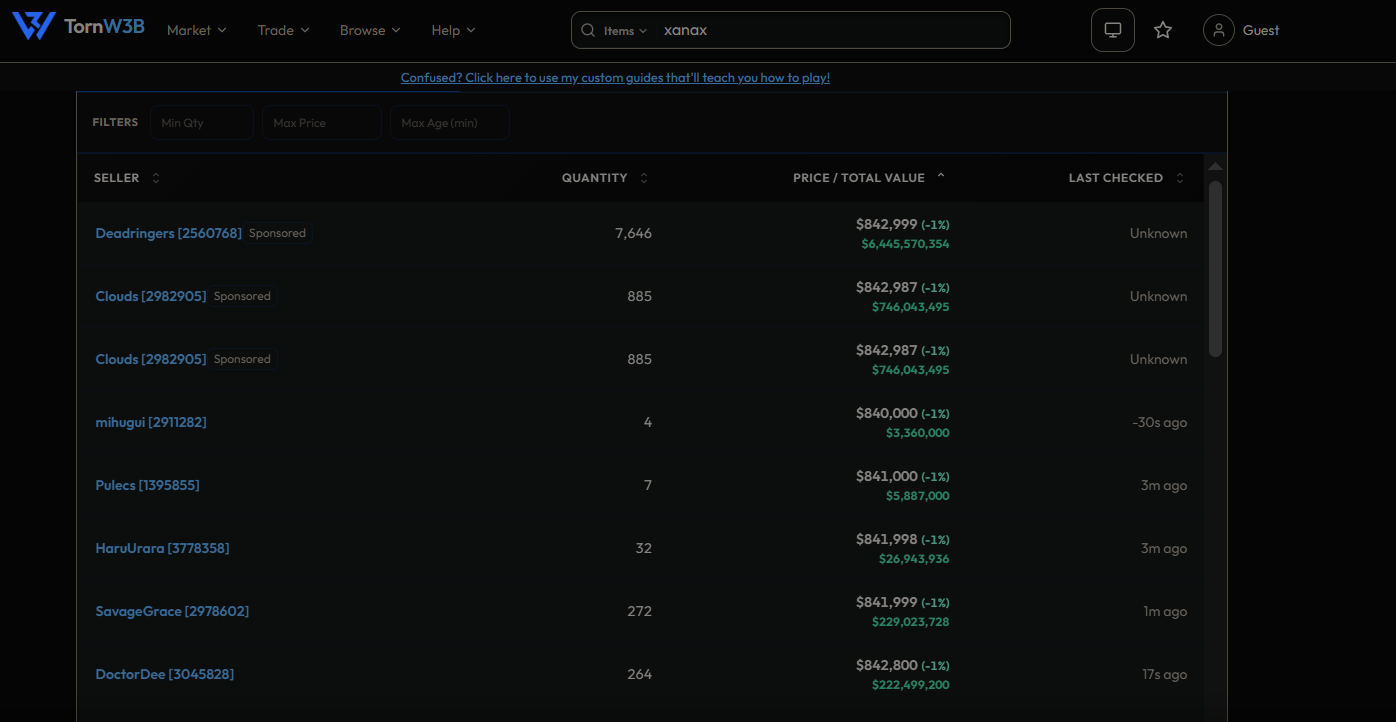1396x722 pixels.
Task: Open seller DoctorDee [3045828] profile
Action: tap(165, 674)
